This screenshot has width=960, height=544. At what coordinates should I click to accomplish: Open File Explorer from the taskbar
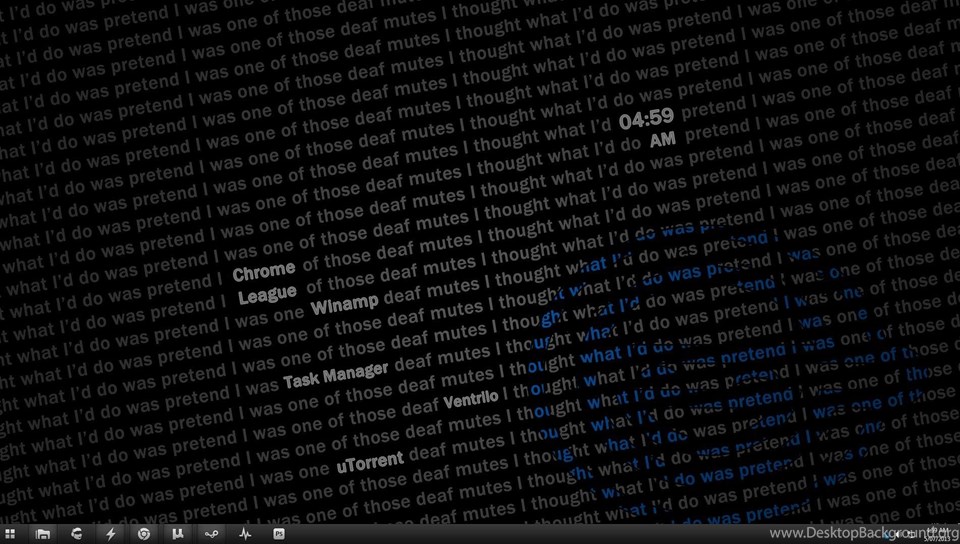(43, 534)
